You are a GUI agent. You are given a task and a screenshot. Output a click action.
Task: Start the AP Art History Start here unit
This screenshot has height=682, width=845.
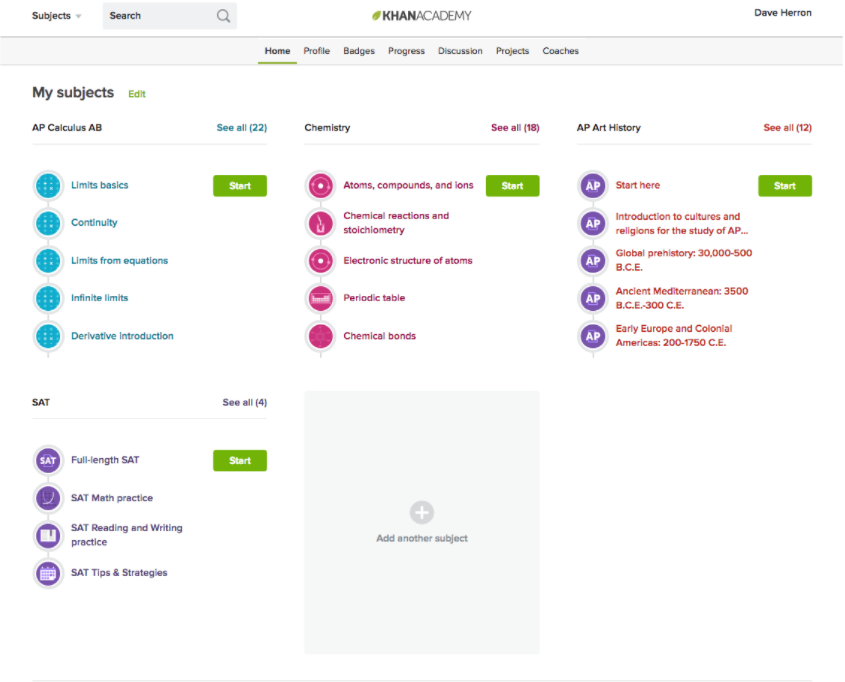click(x=785, y=186)
